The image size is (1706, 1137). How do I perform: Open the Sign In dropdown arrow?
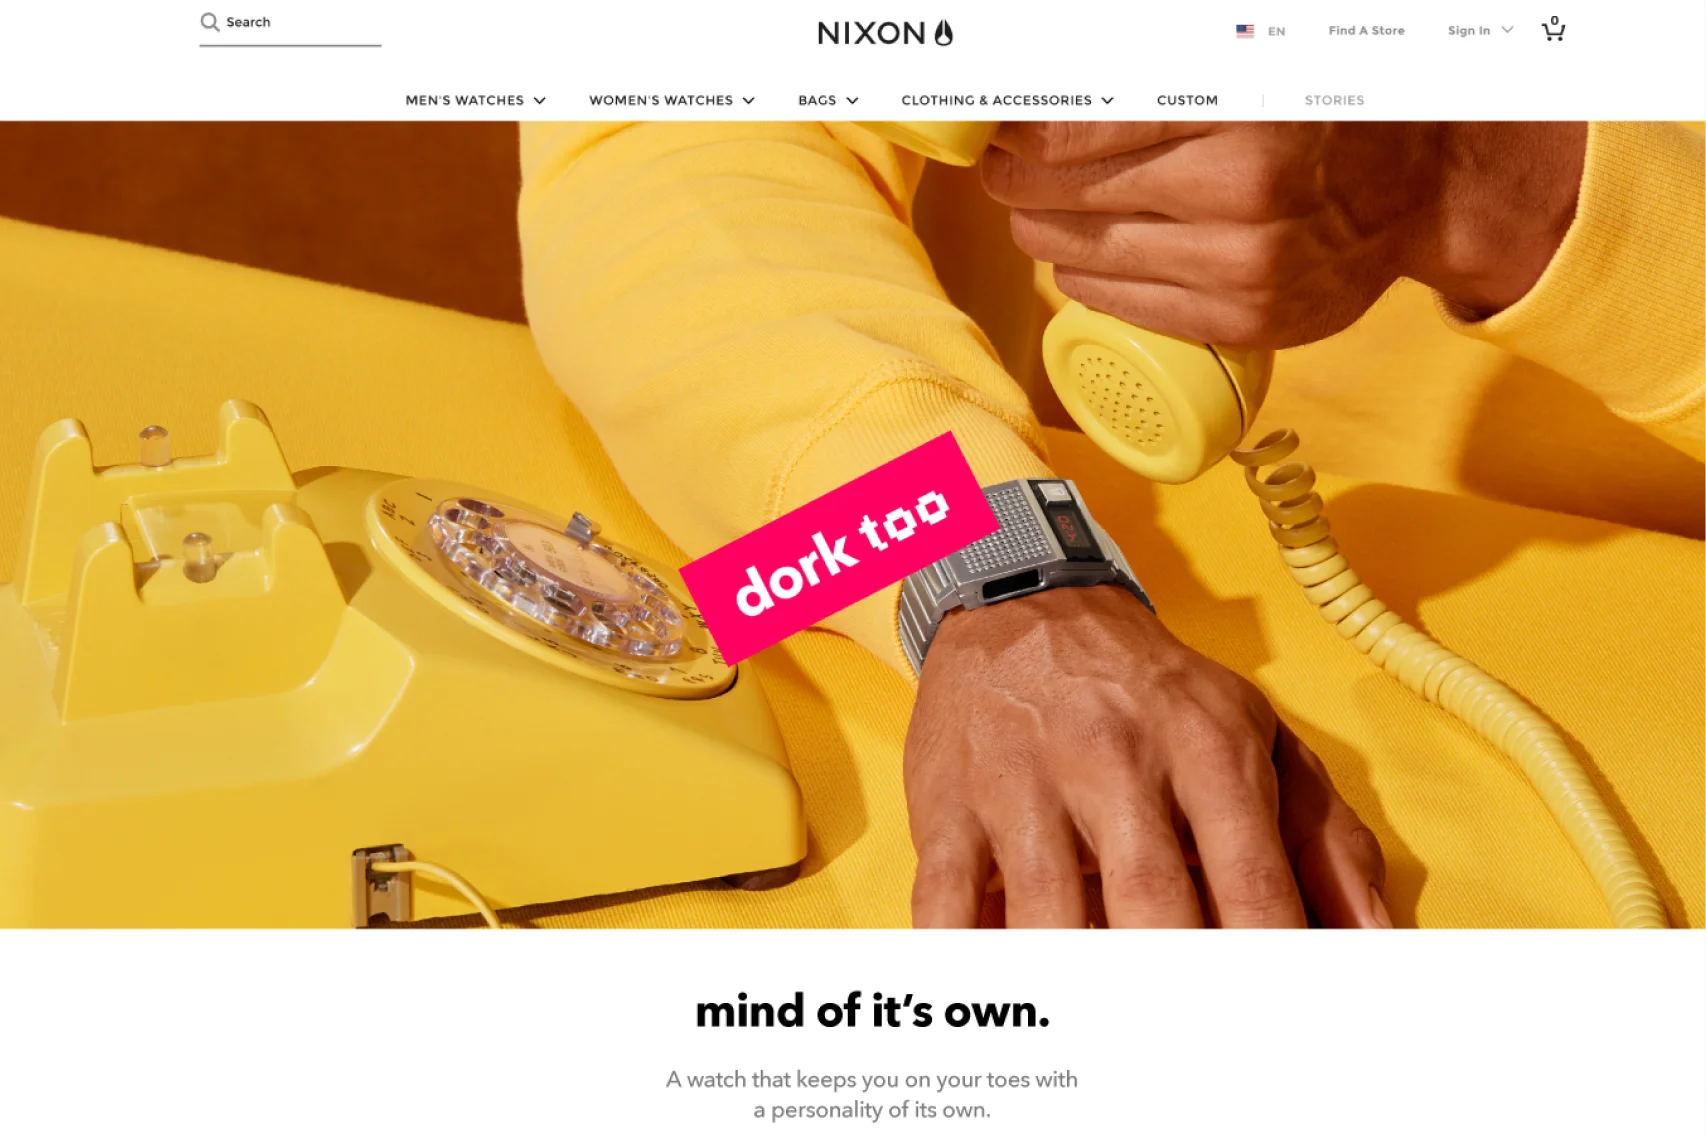click(1507, 30)
